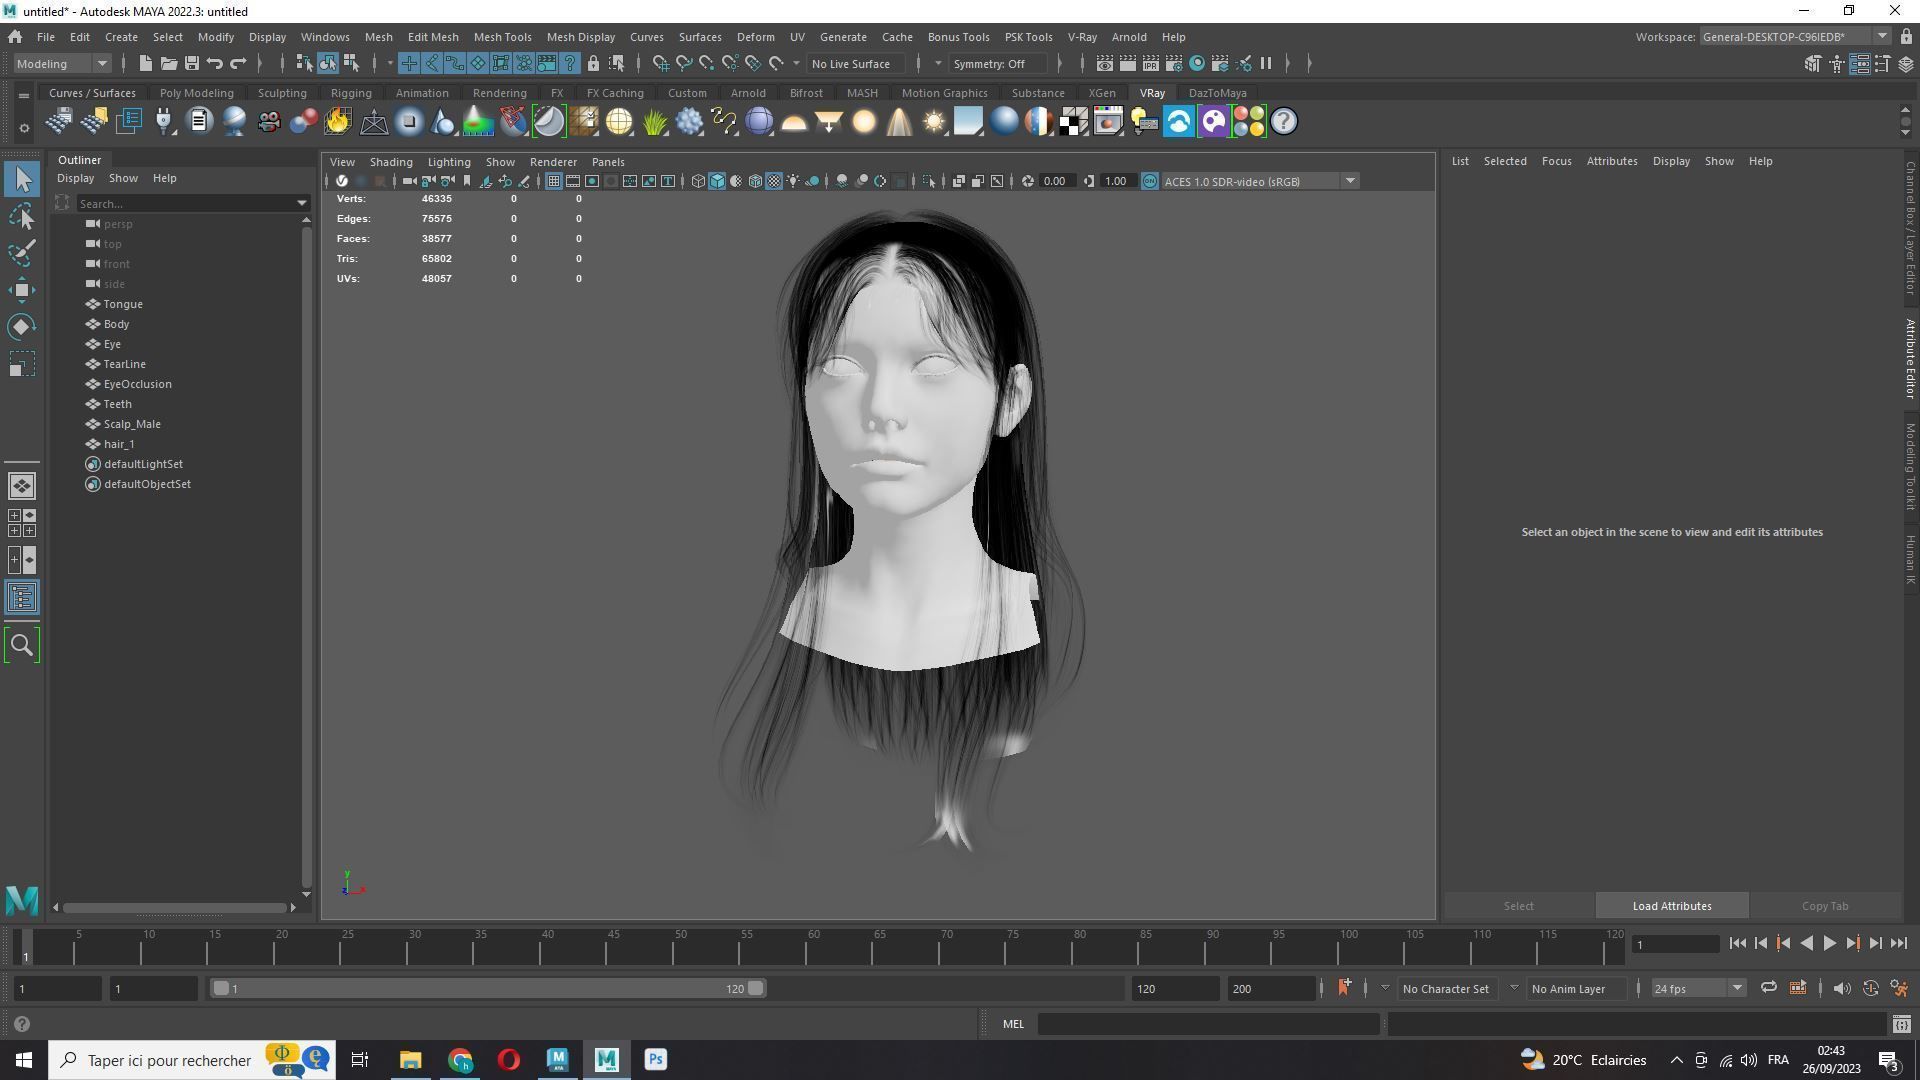The width and height of the screenshot is (1920, 1080).
Task: Click the V-Ray dome light shelf icon
Action: tap(794, 122)
